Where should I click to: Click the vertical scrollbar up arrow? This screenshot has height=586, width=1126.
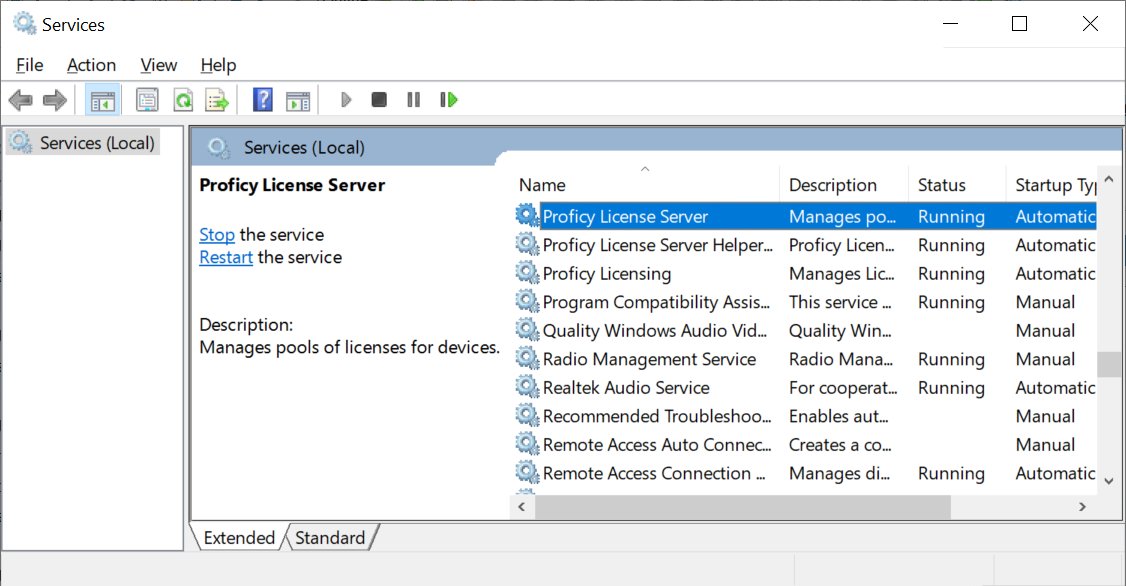pos(1109,179)
